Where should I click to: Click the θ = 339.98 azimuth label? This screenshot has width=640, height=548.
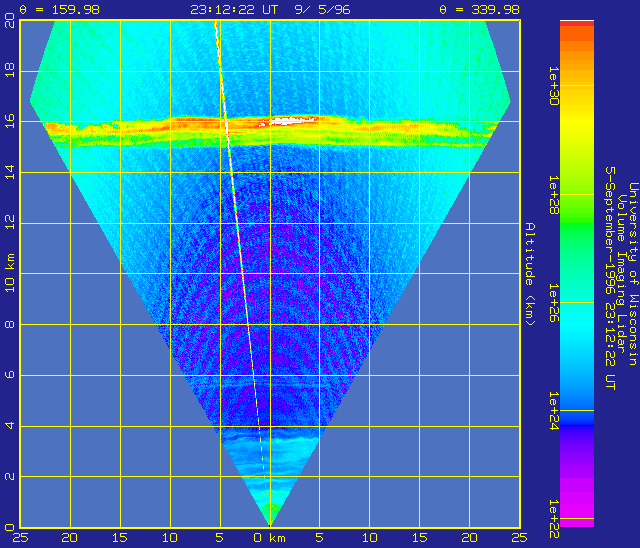click(479, 9)
